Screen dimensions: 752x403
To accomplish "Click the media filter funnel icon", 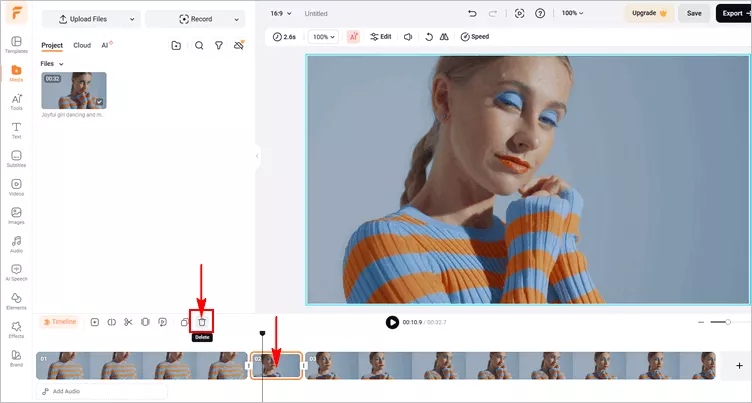I will click(x=219, y=46).
